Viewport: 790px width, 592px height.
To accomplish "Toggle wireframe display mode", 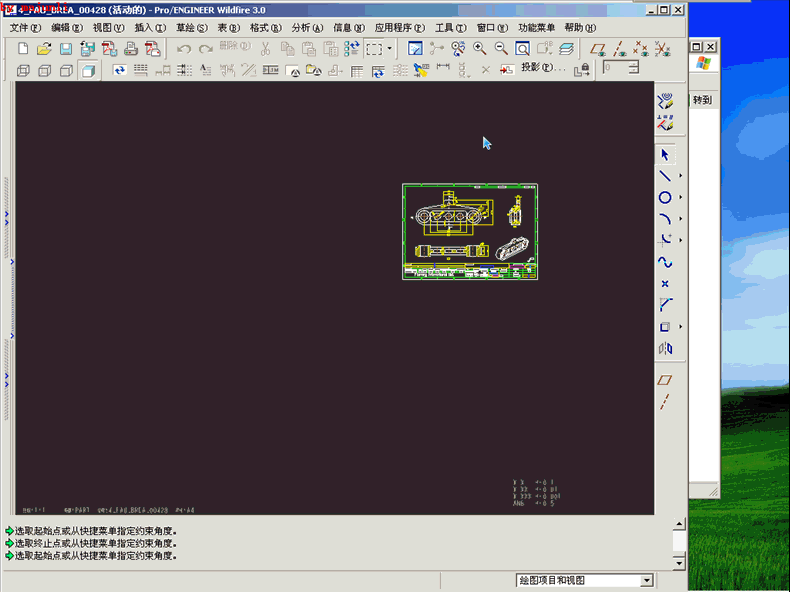I will pos(23,71).
